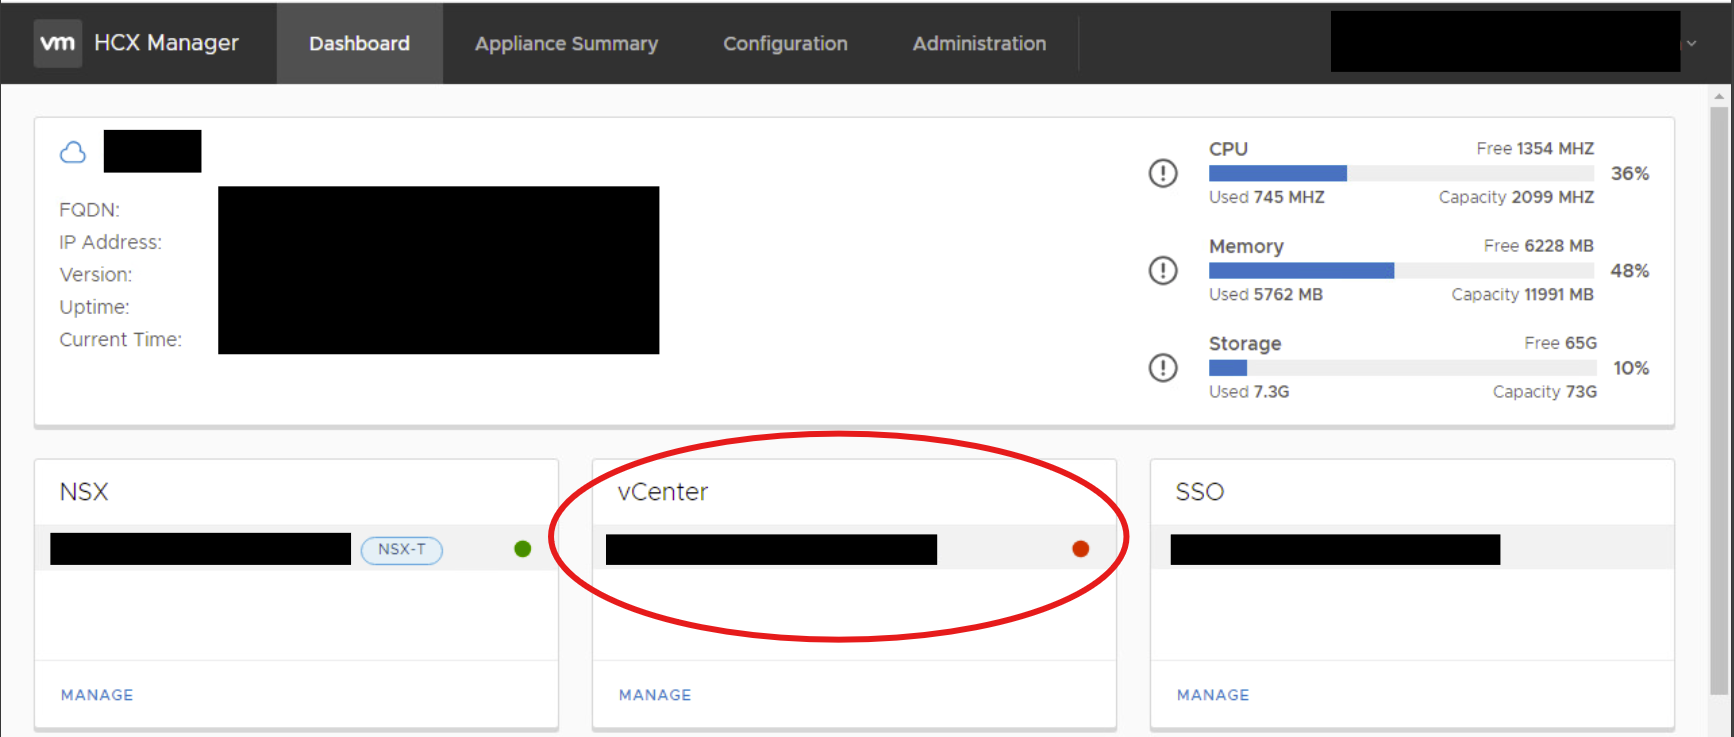Click the 'Used 7.3G' text
1734x737 pixels.
[1249, 391]
